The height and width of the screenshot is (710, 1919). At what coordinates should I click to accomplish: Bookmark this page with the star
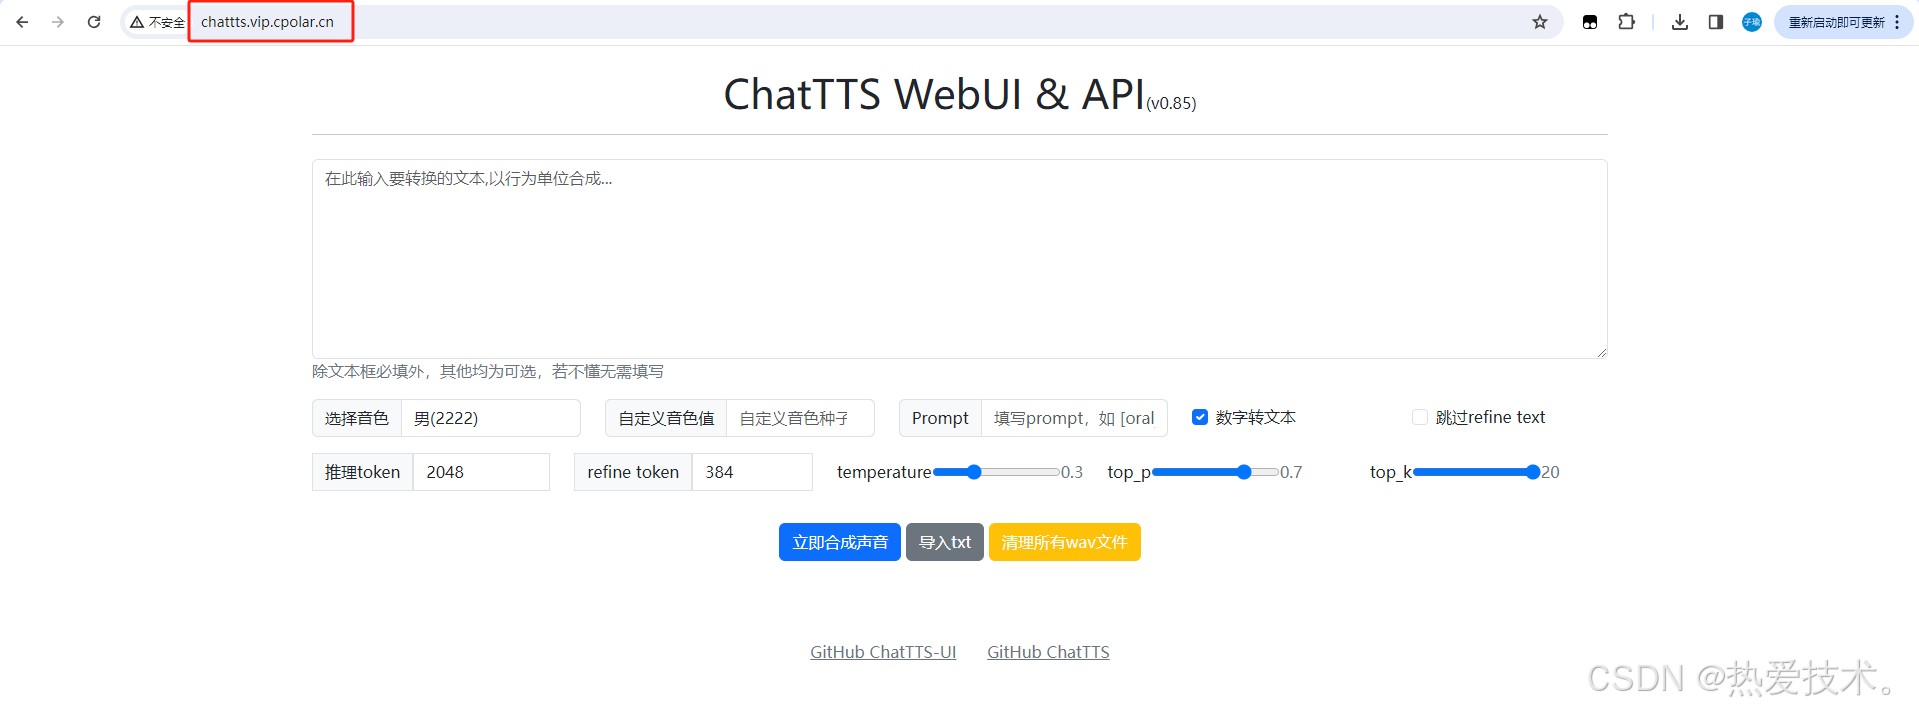[1540, 22]
